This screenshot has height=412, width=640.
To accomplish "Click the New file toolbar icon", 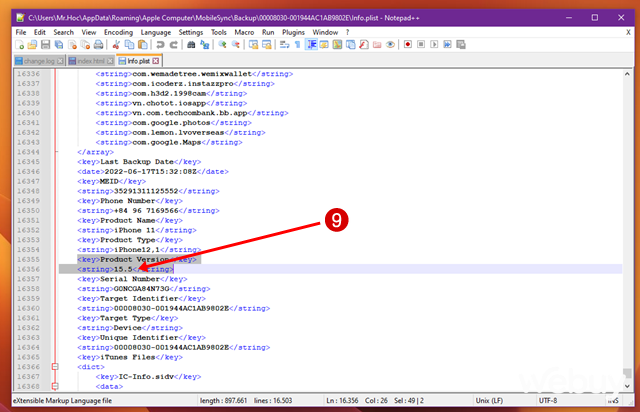I will 20,46.
